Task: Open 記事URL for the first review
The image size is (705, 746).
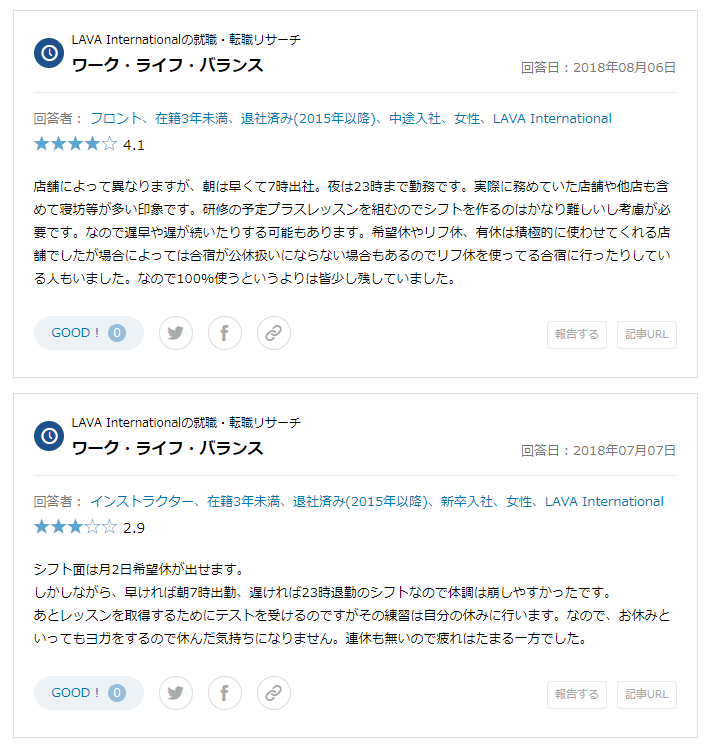Action: tap(646, 335)
